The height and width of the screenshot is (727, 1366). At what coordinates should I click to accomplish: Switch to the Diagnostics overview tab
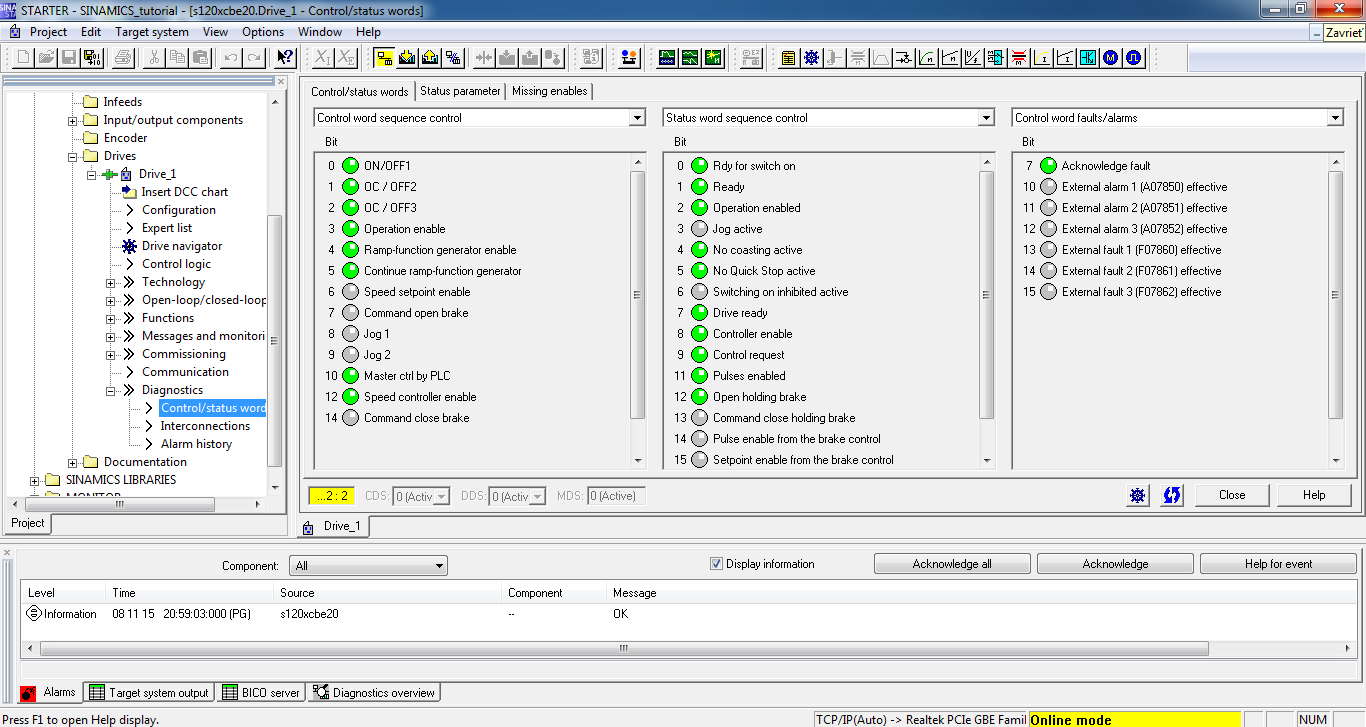click(x=374, y=692)
